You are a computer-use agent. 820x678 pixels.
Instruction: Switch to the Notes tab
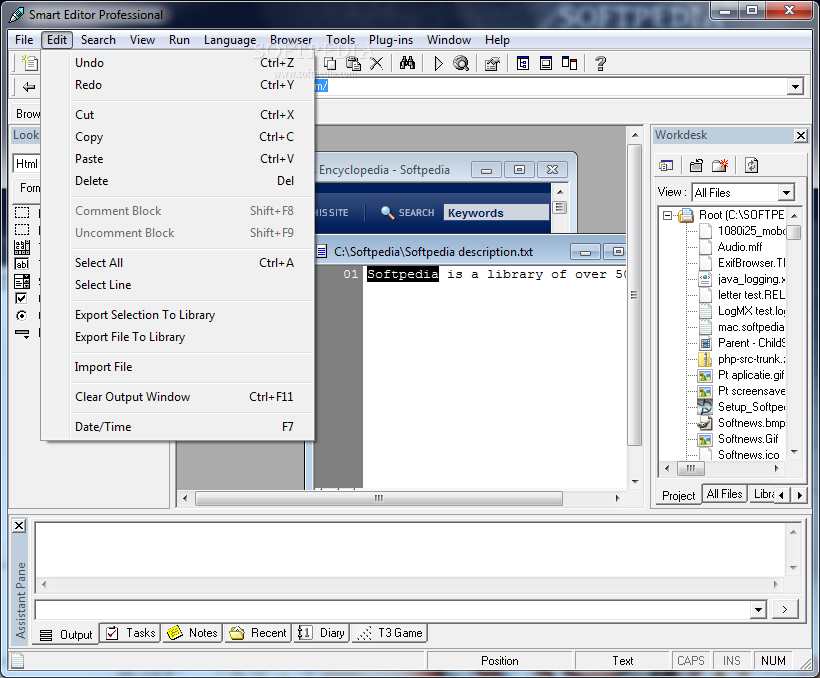(192, 633)
